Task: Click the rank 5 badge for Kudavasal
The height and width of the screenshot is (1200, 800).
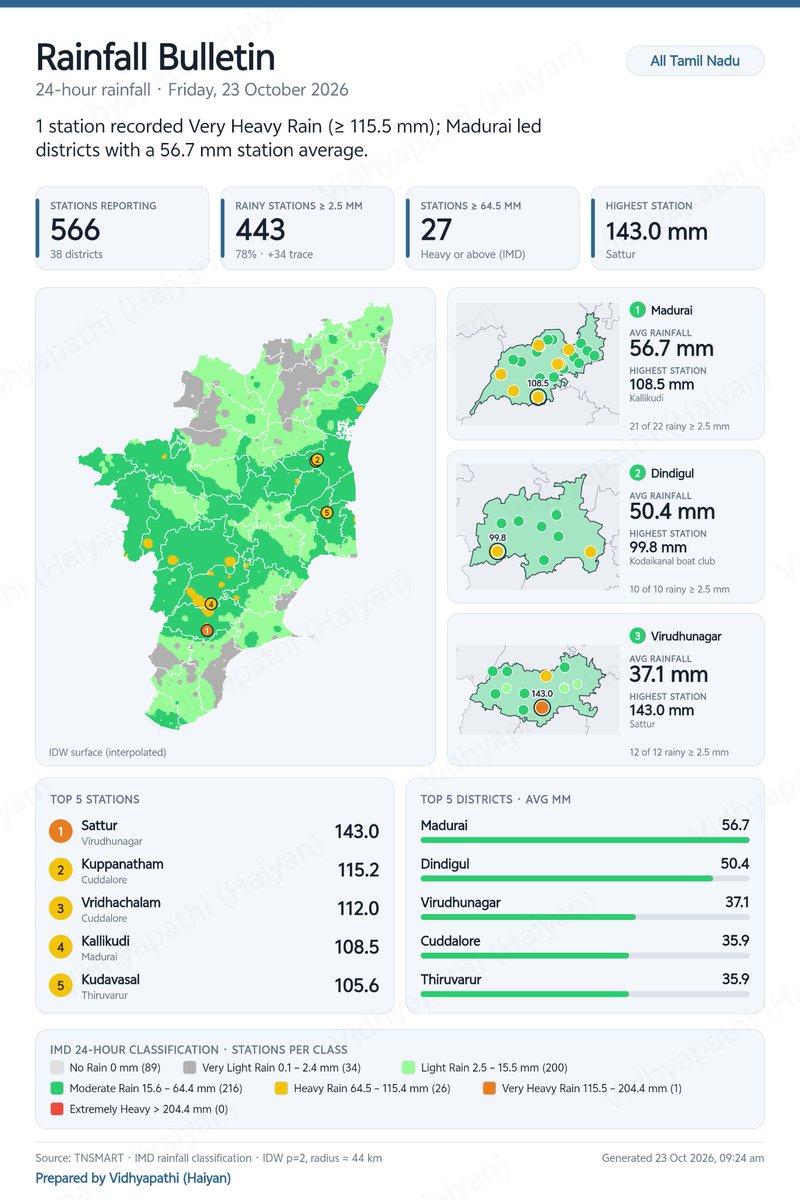Action: pos(61,985)
